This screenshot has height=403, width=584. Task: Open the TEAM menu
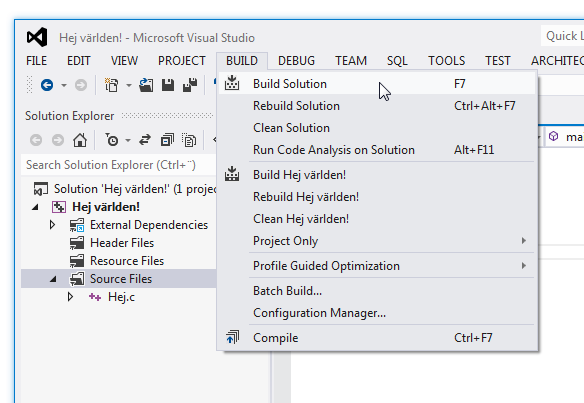coord(351,61)
